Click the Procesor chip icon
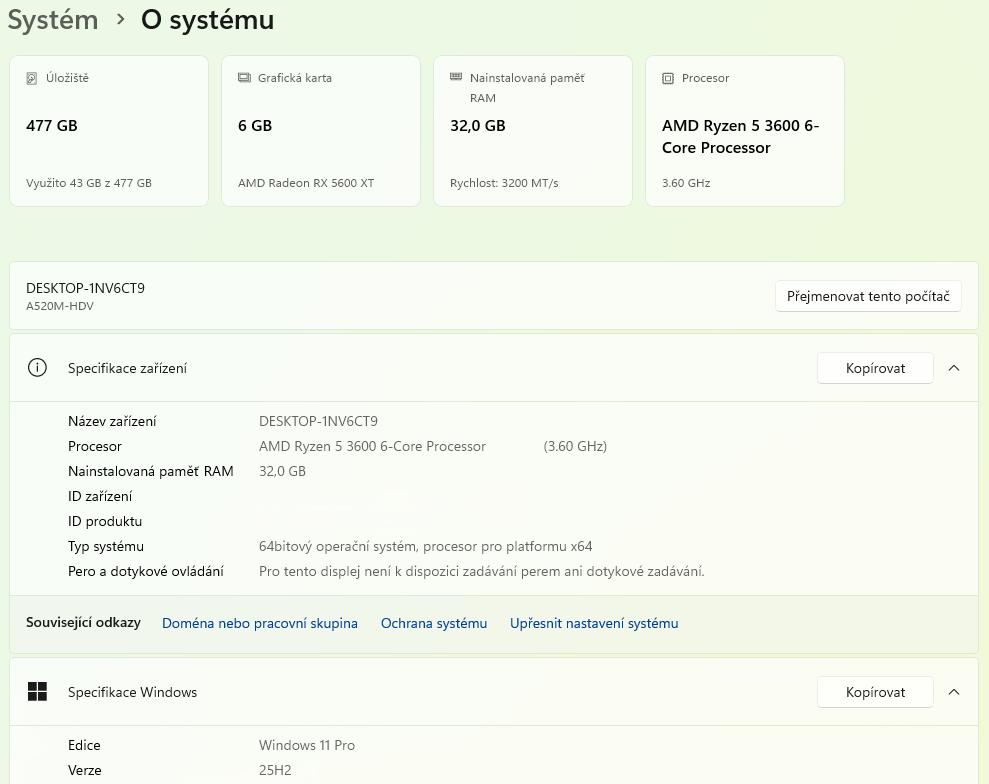This screenshot has width=989, height=784. 668,78
